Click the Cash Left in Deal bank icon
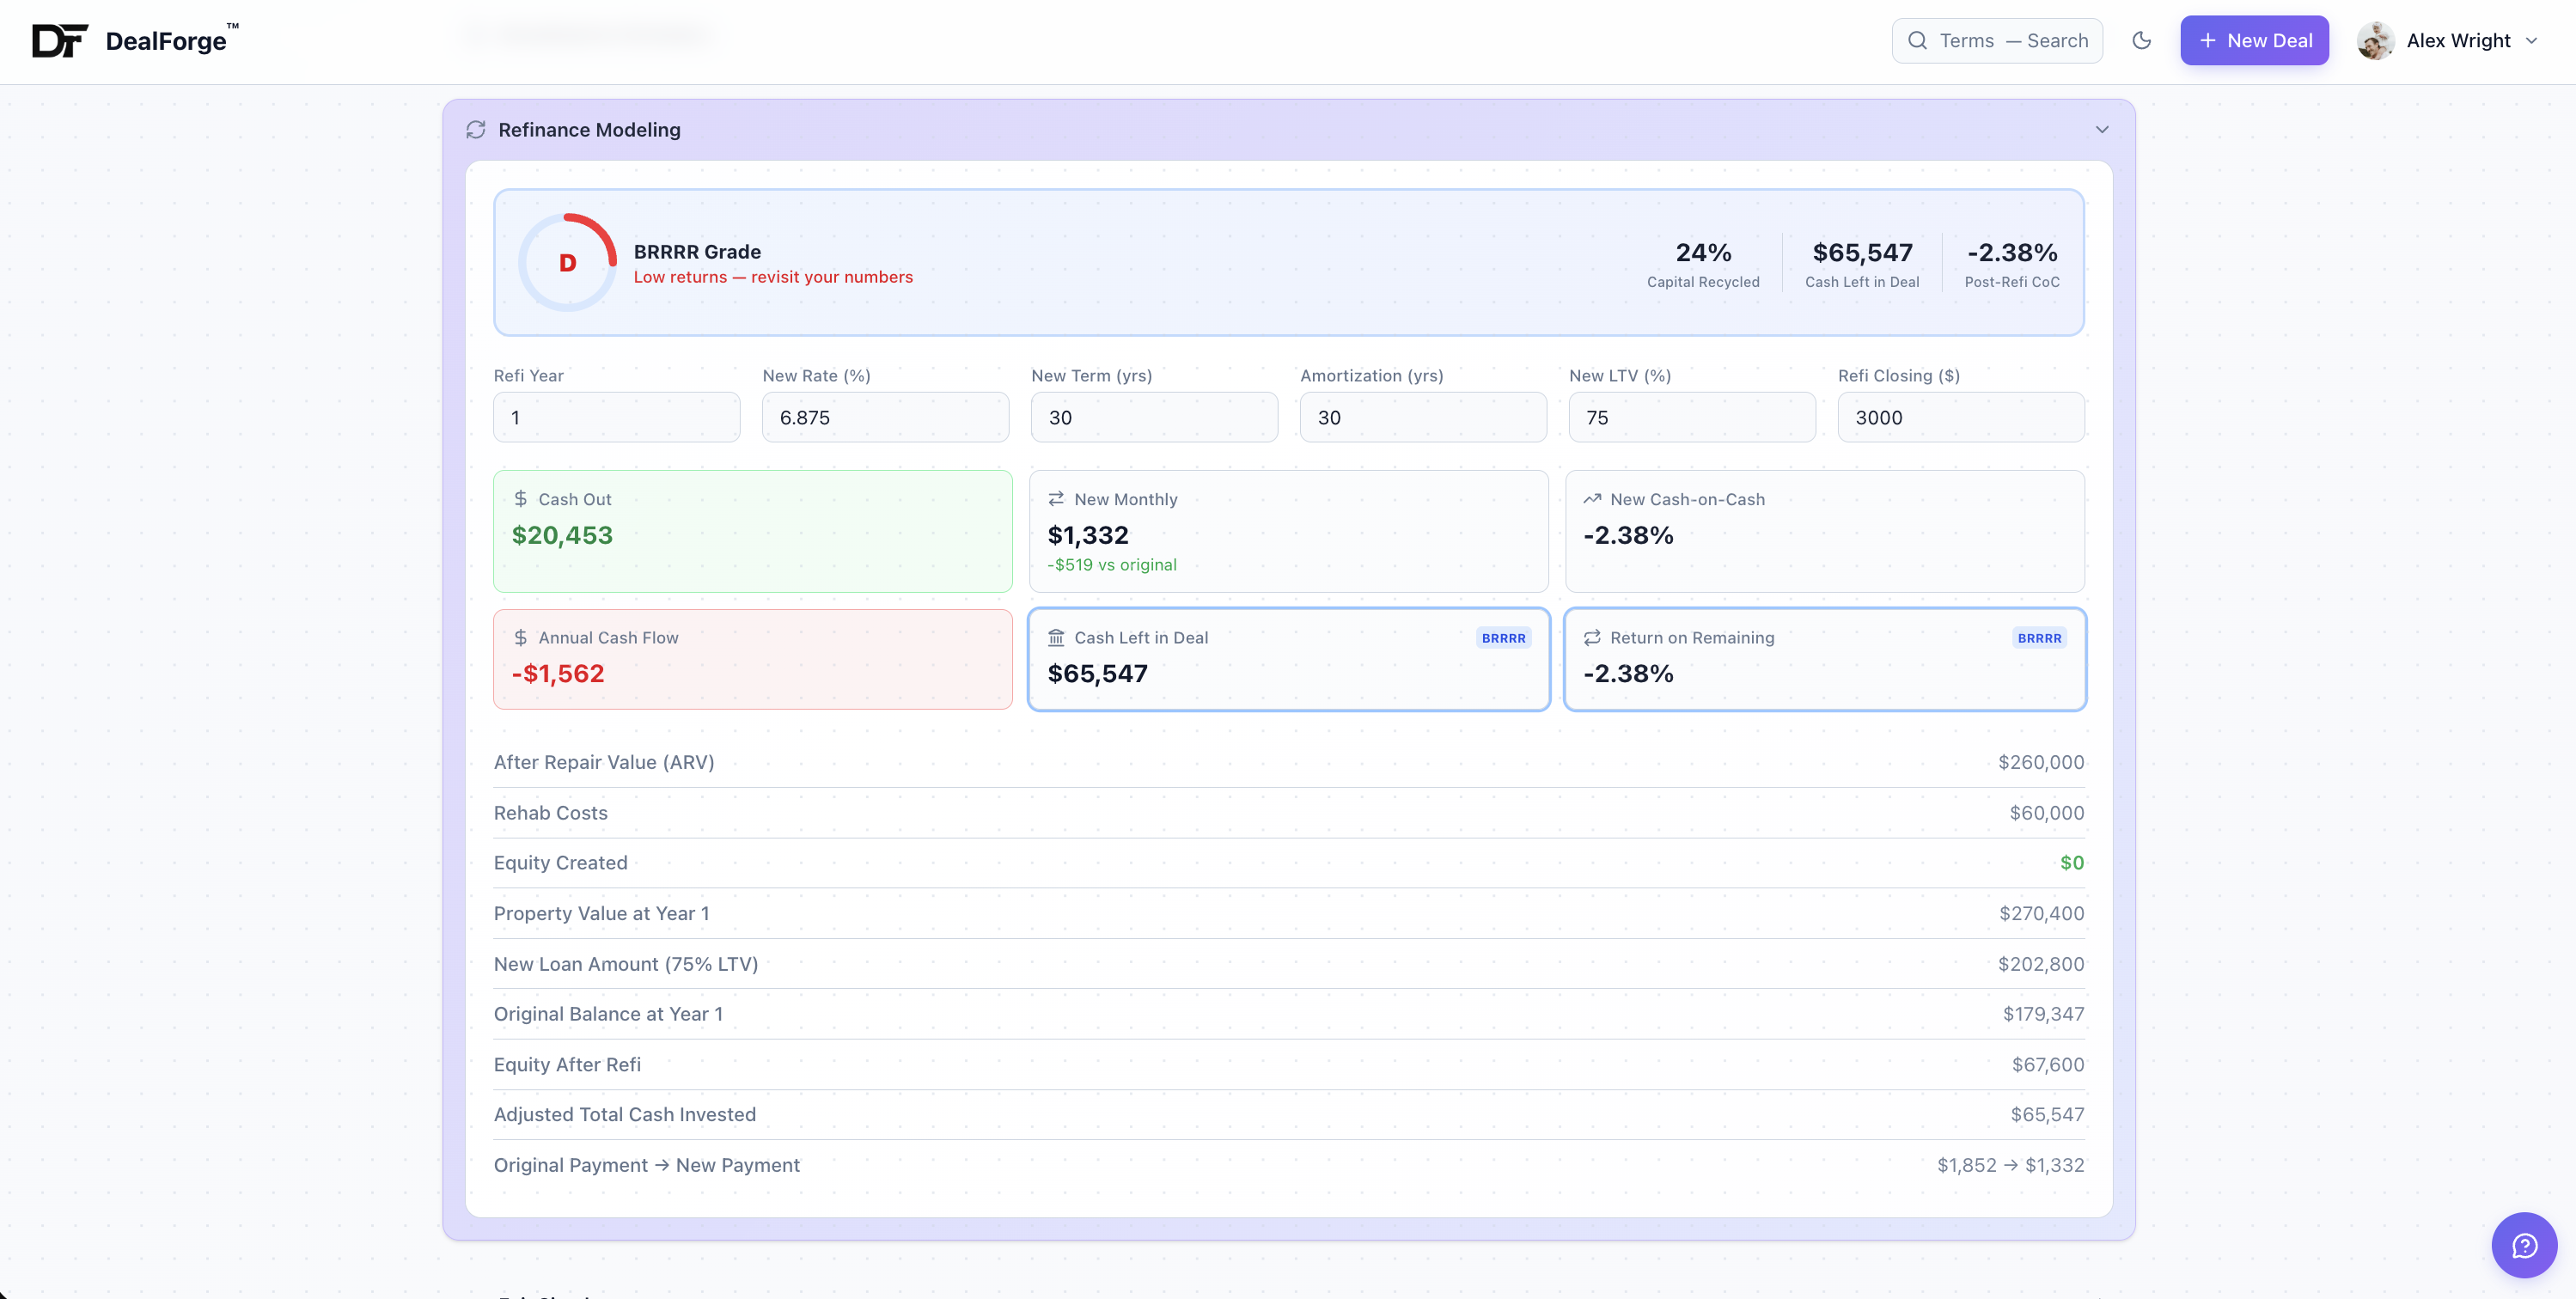The width and height of the screenshot is (2576, 1299). 1056,638
